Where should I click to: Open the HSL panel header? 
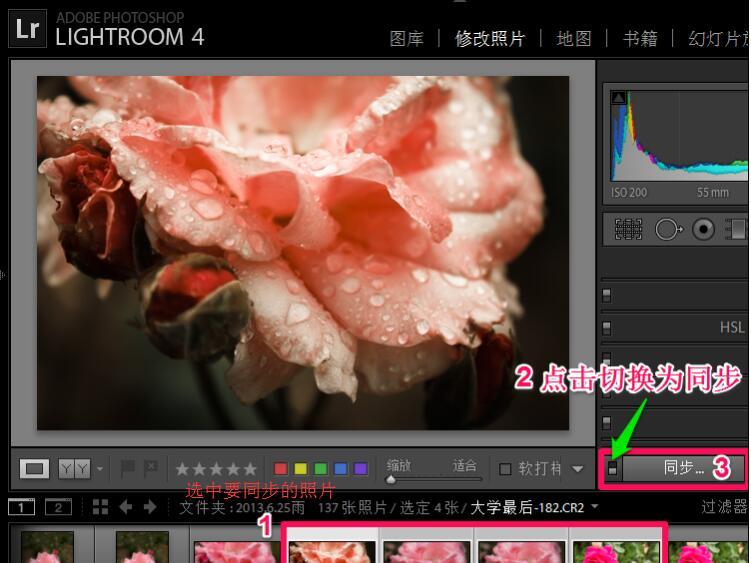[x=731, y=327]
